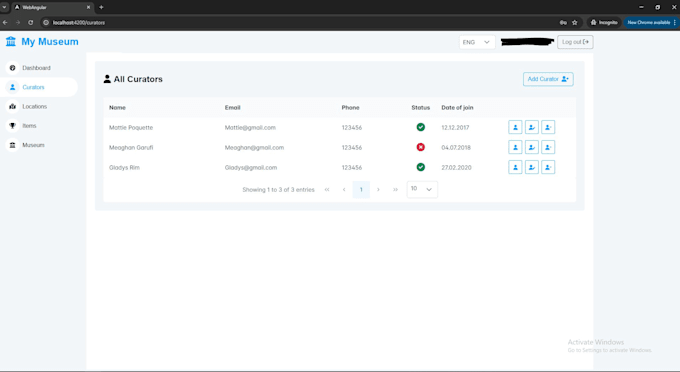
Task: Click the person-with-pen edit icon for Mattie Poquette
Action: click(532, 127)
